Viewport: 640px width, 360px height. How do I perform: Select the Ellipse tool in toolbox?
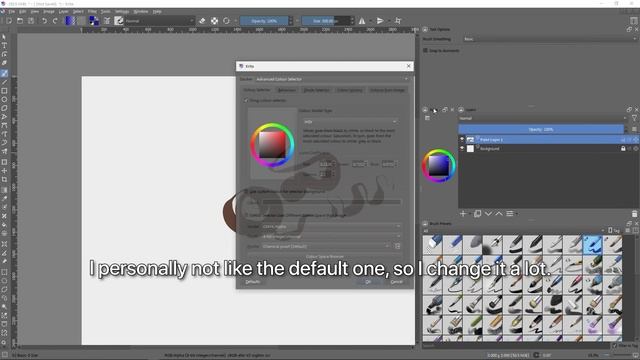(4, 99)
